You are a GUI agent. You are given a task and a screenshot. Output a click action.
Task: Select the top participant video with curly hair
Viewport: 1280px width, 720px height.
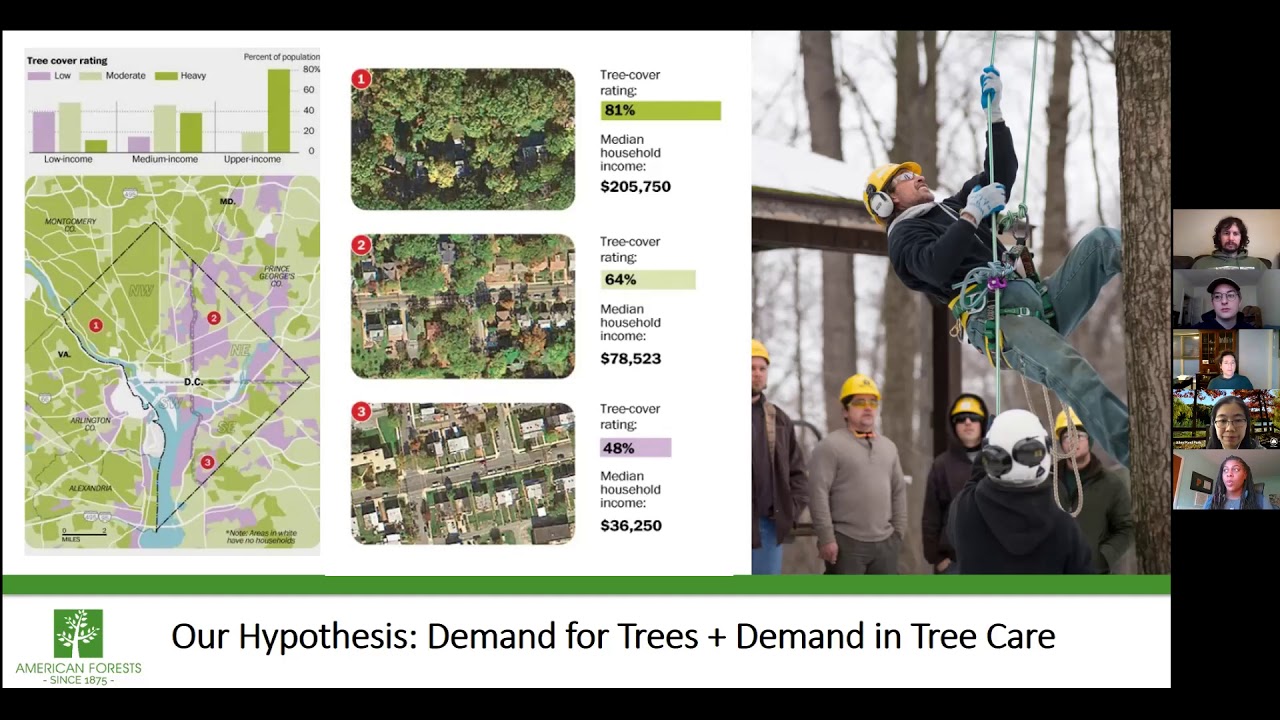[x=1226, y=239]
